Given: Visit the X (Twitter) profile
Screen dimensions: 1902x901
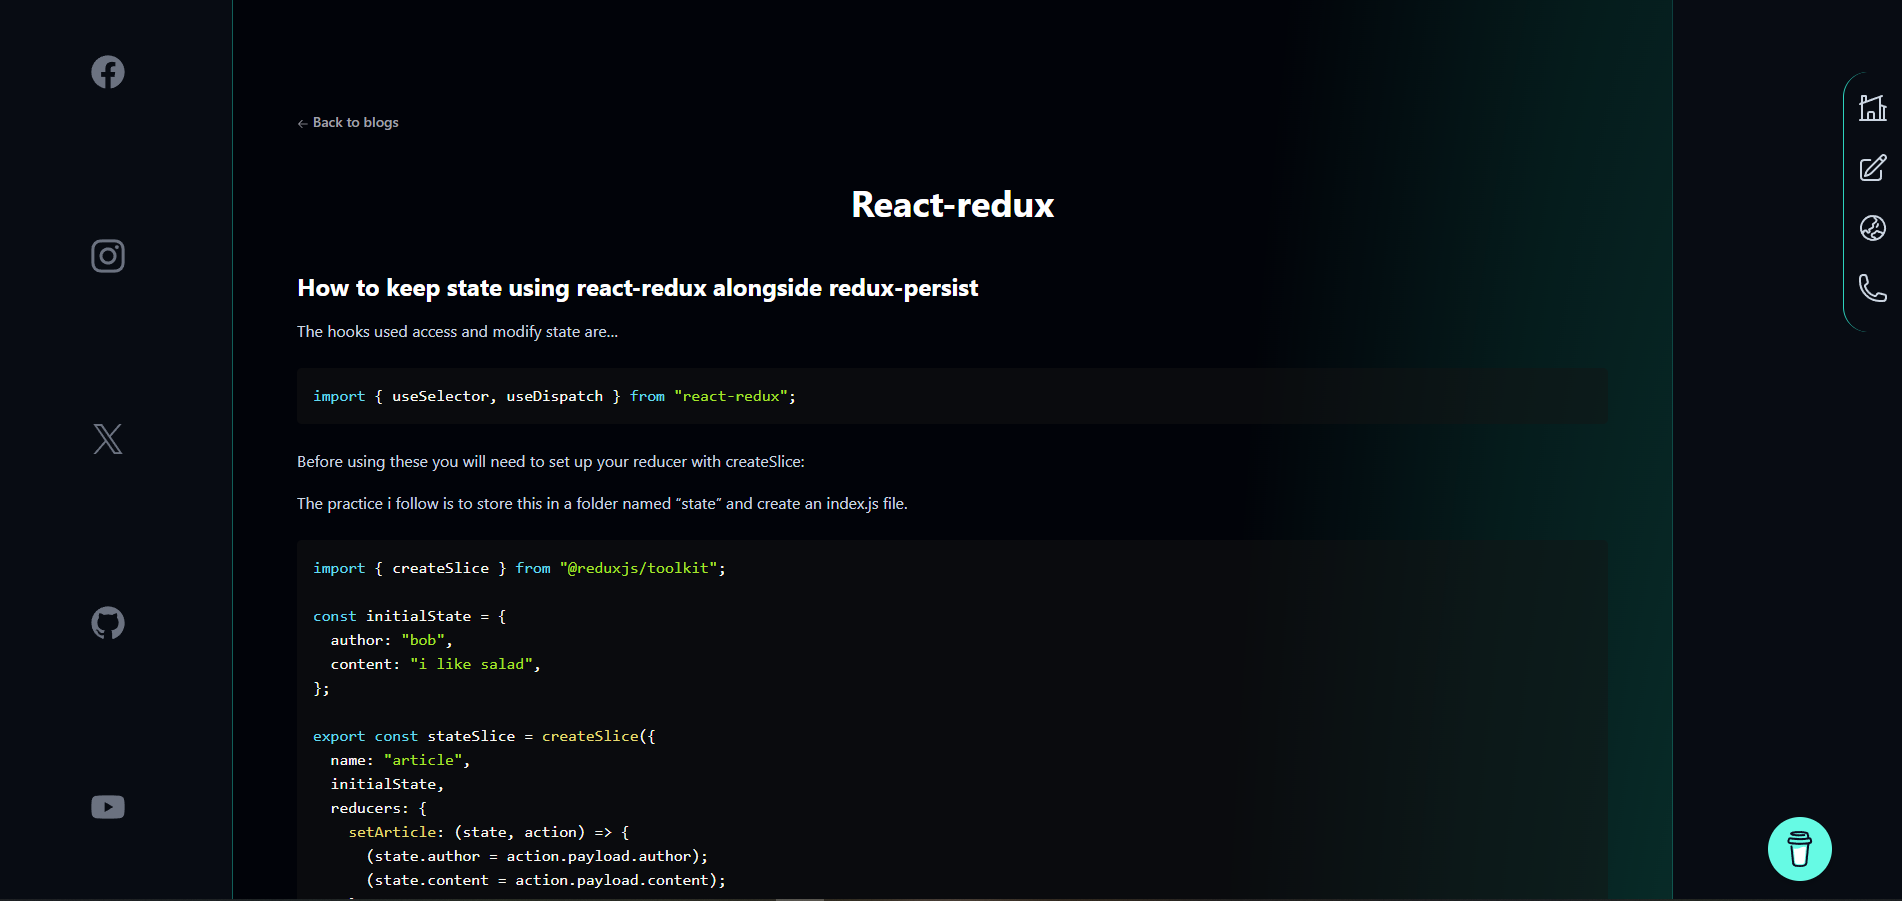Looking at the screenshot, I should (108, 439).
